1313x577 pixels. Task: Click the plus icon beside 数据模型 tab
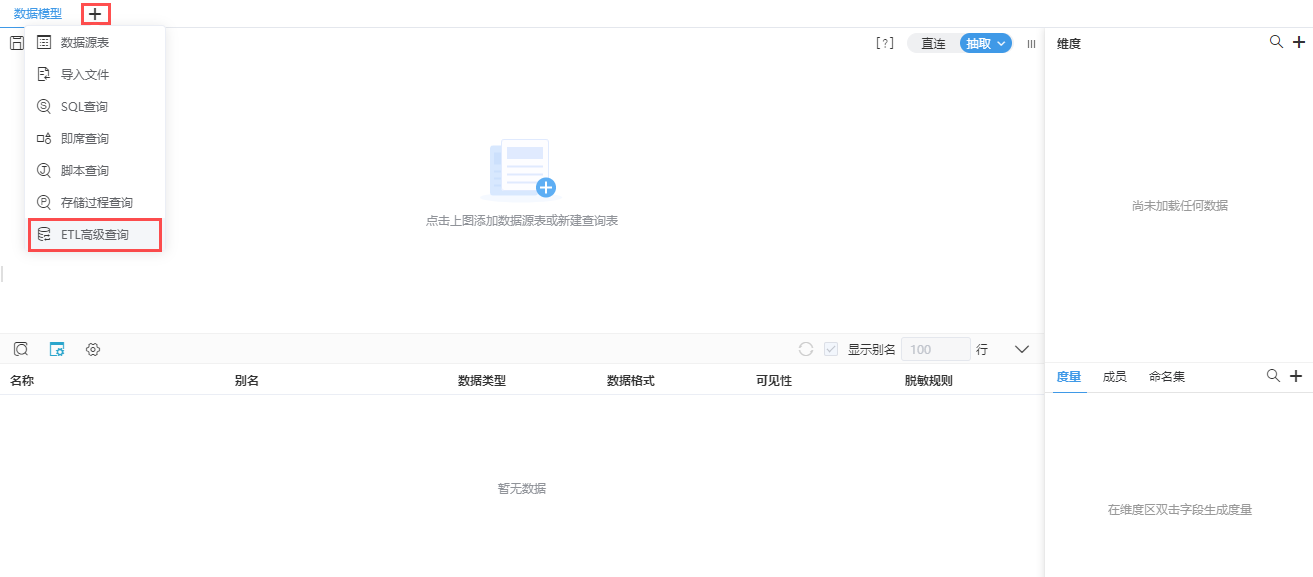[x=95, y=14]
